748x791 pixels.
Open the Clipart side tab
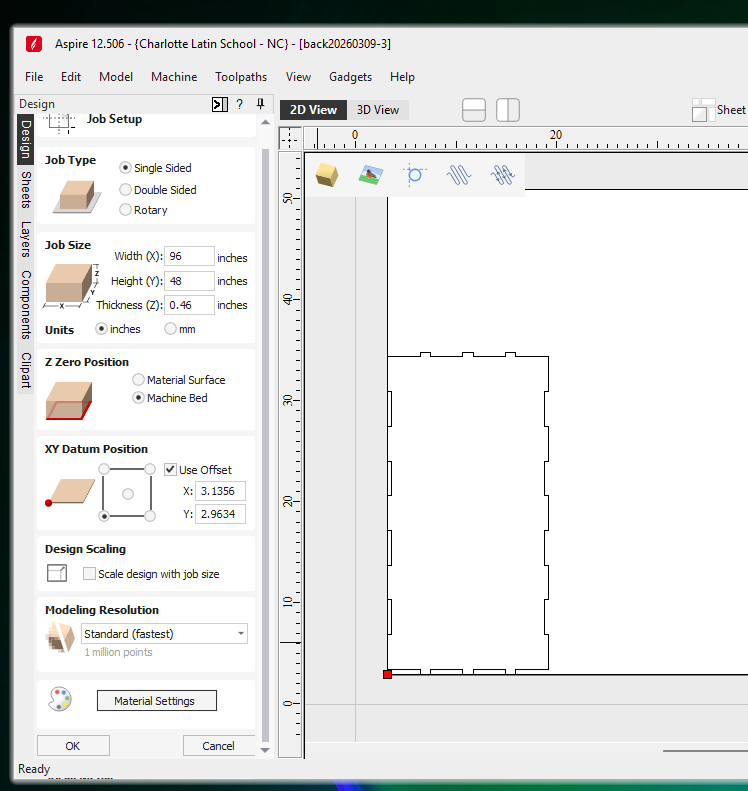26,370
